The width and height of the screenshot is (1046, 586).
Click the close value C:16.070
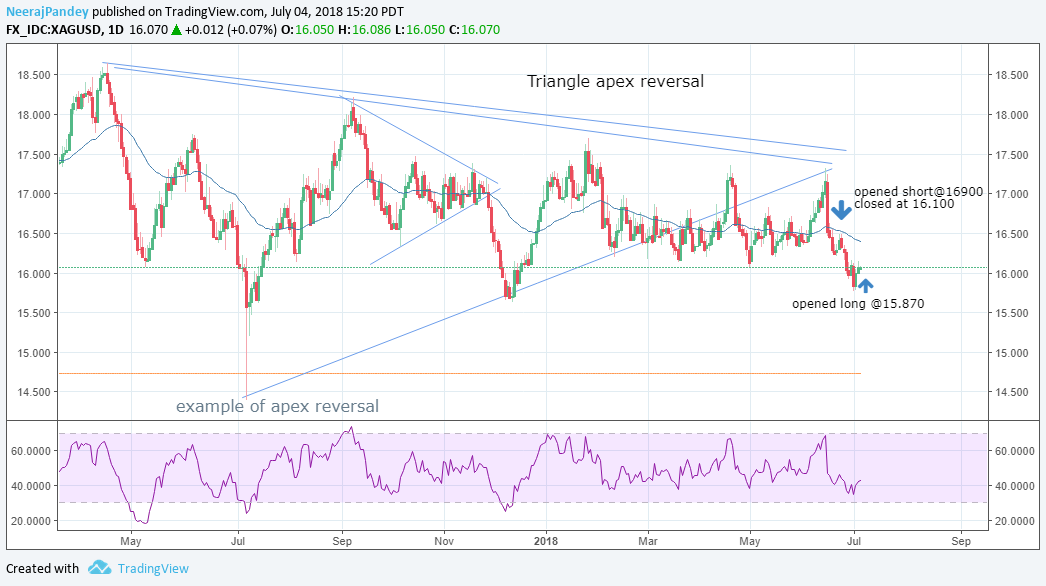pyautogui.click(x=474, y=29)
